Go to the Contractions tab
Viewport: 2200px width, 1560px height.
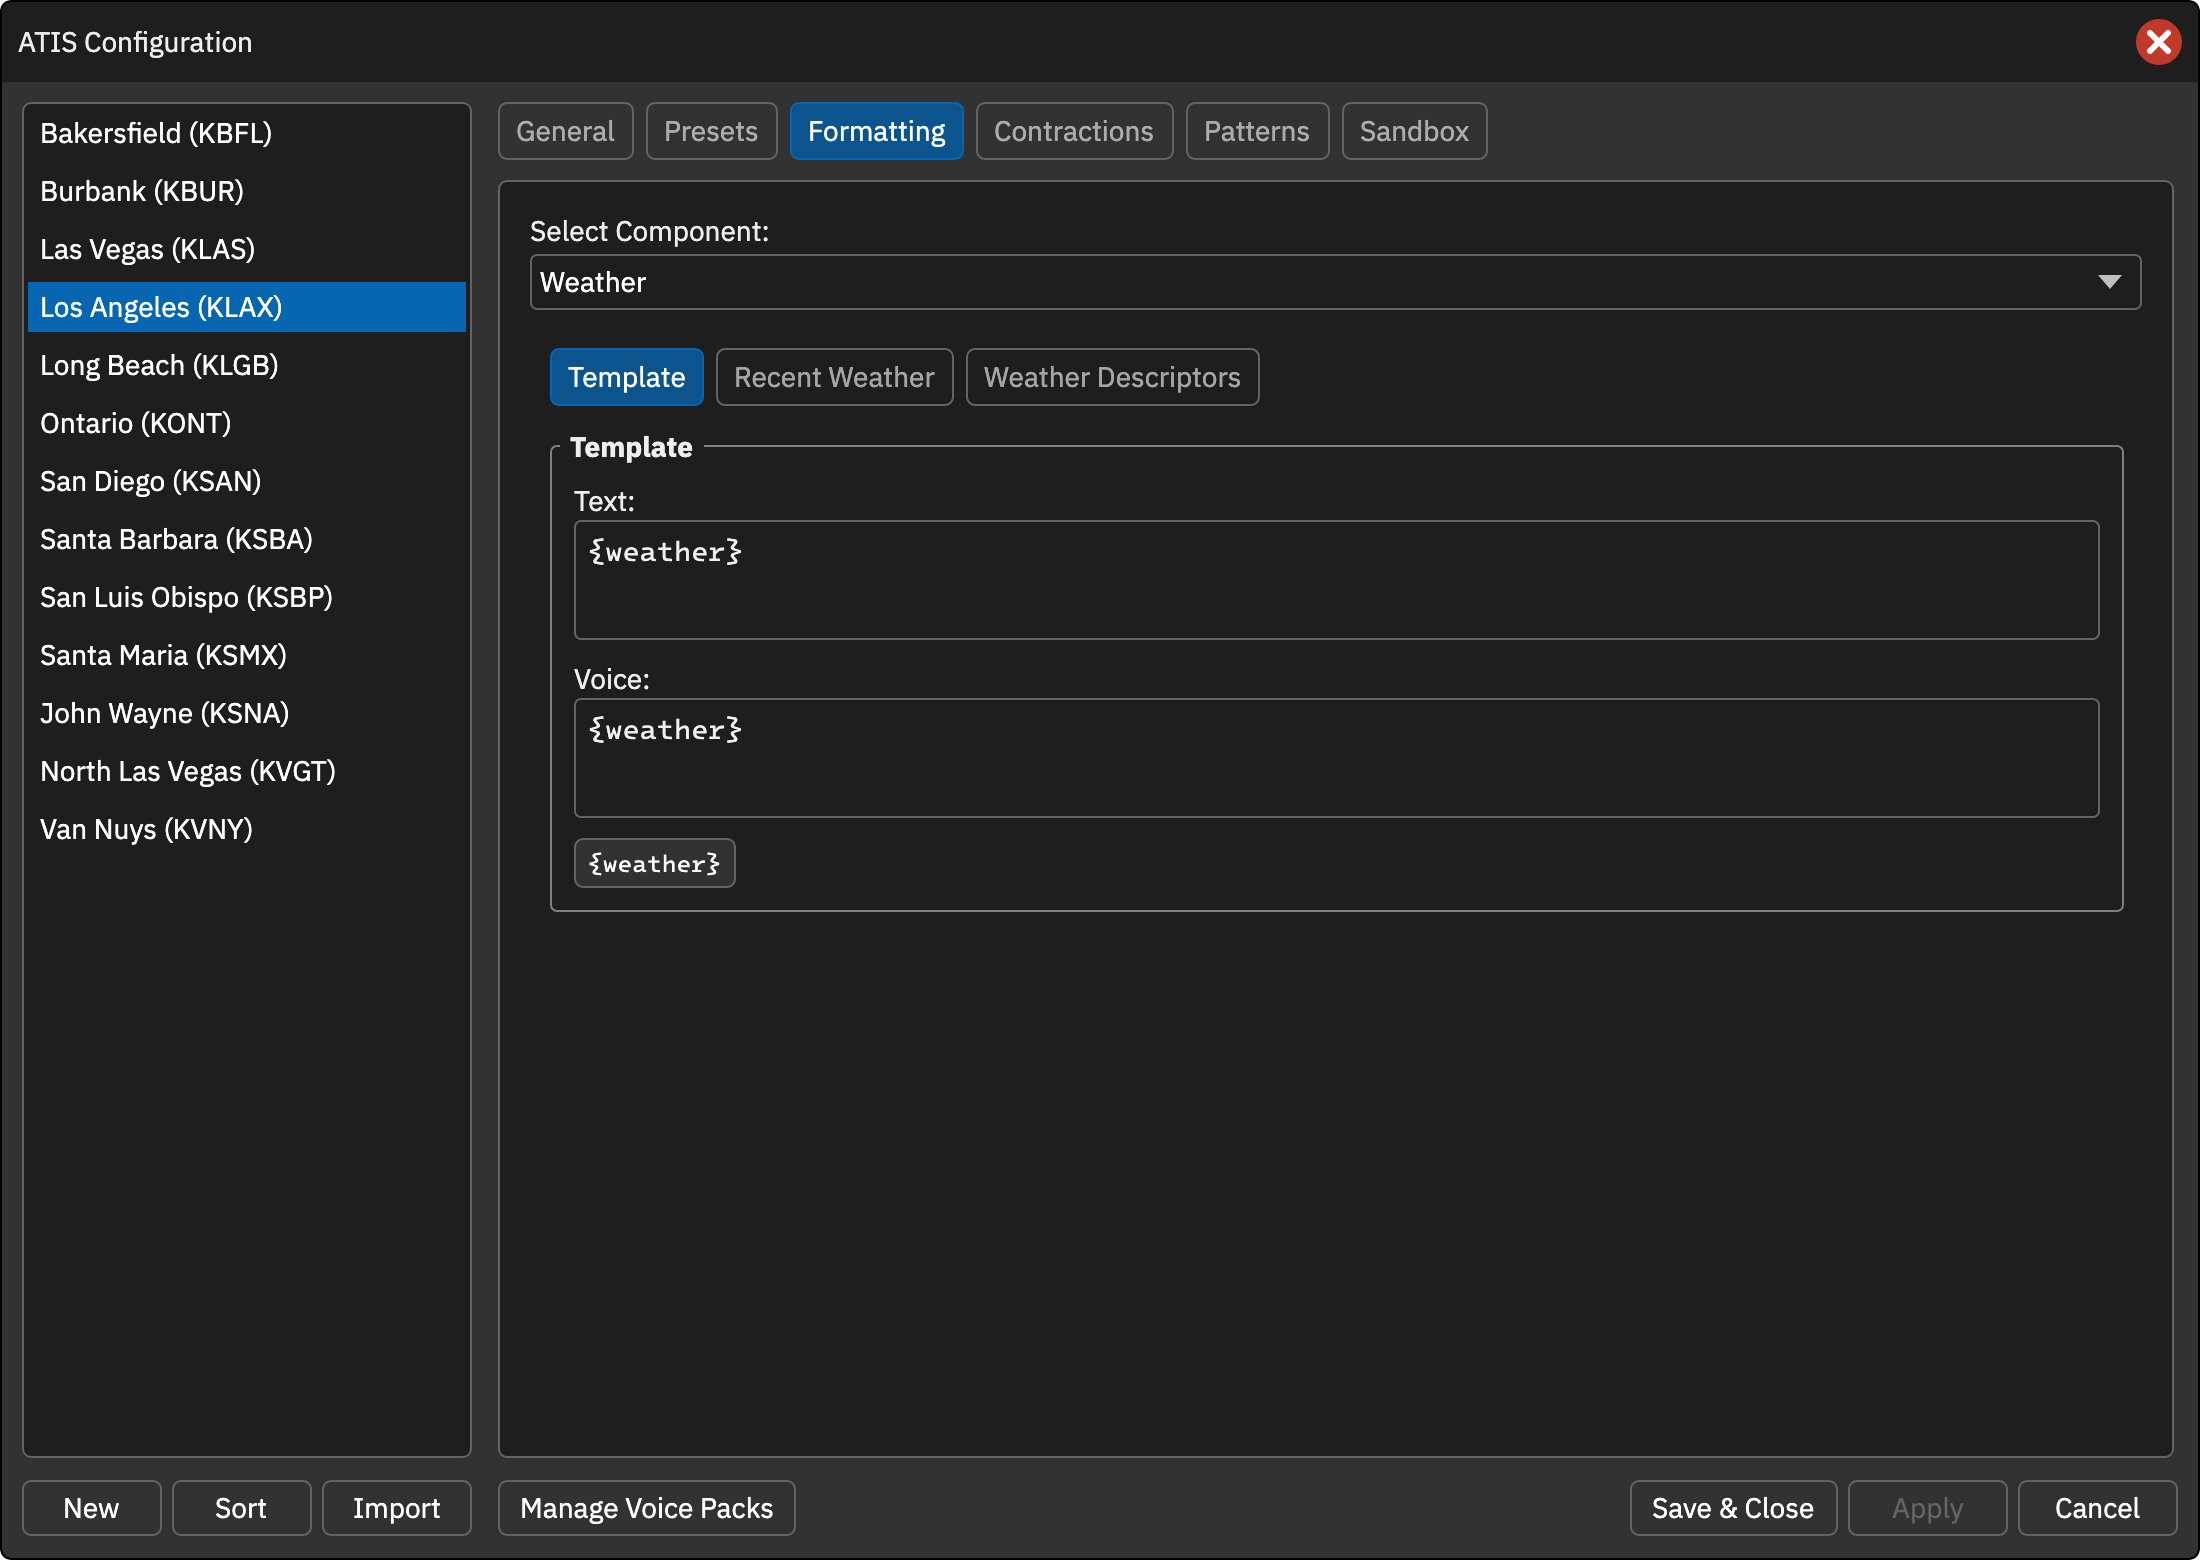click(x=1074, y=131)
